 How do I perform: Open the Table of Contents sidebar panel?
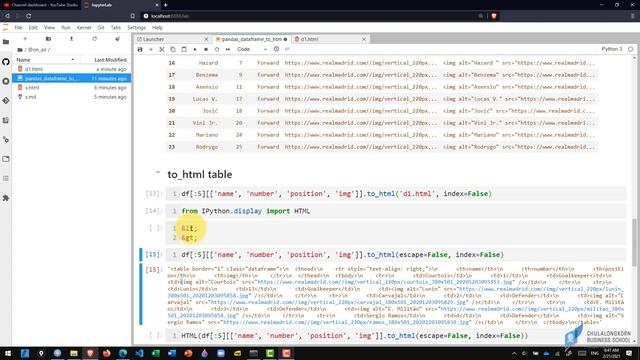[6, 179]
